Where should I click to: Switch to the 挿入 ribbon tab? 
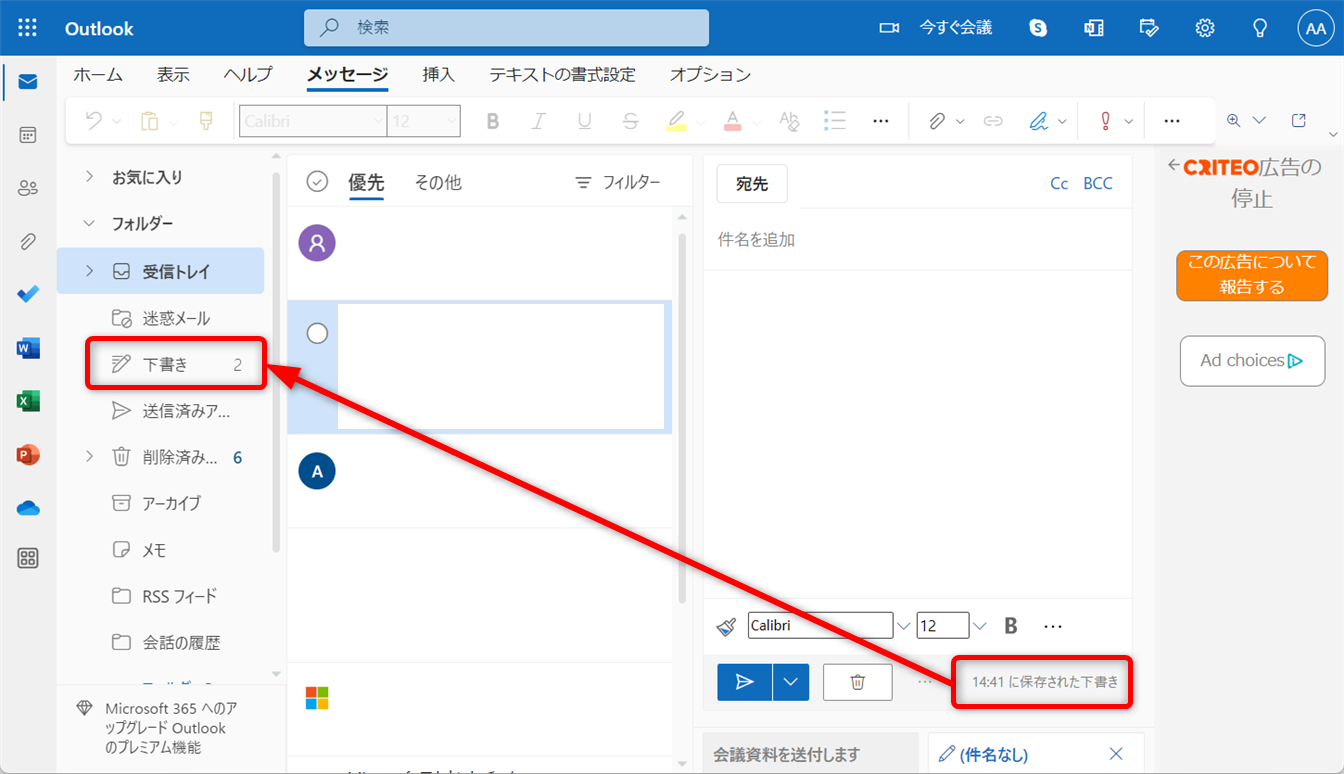click(x=438, y=75)
